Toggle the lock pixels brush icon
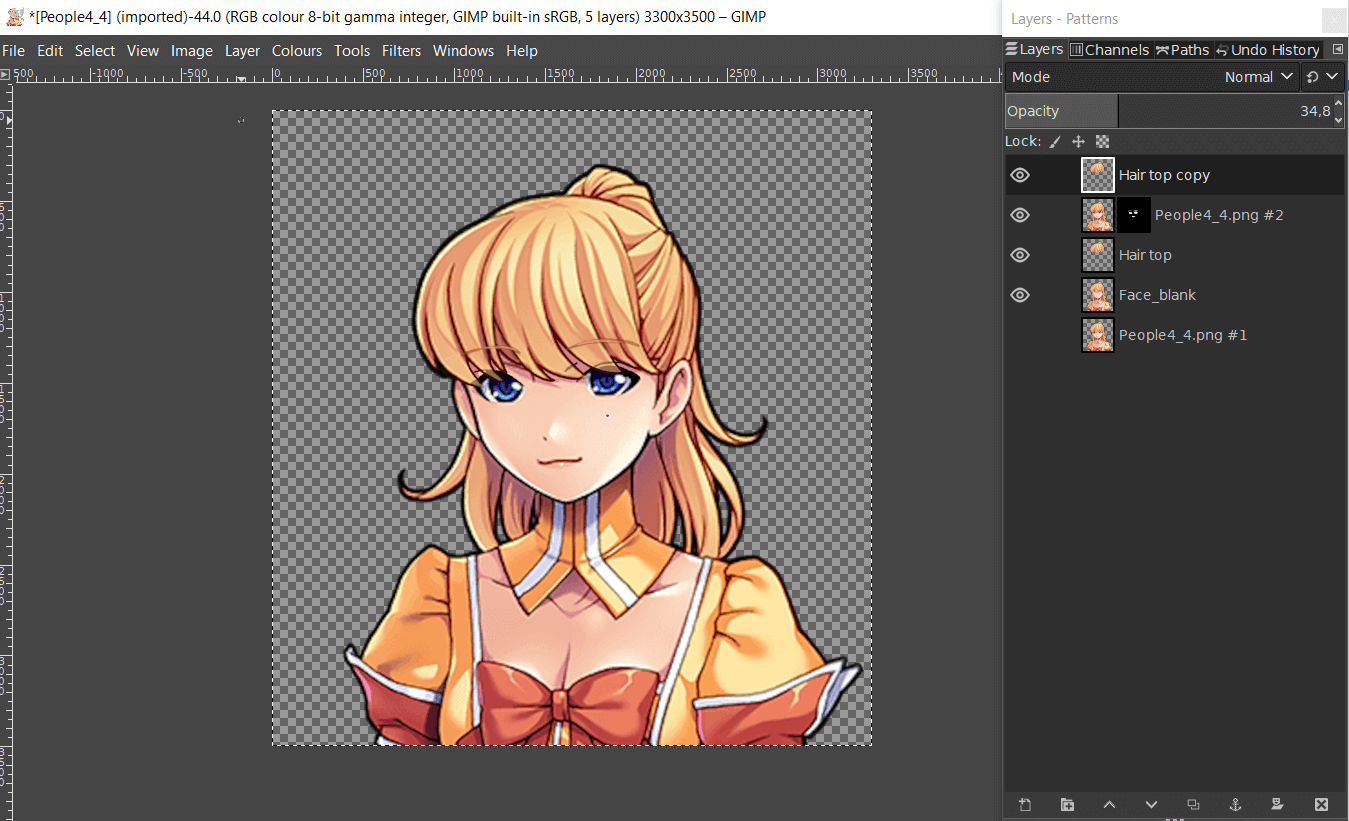 tap(1055, 142)
